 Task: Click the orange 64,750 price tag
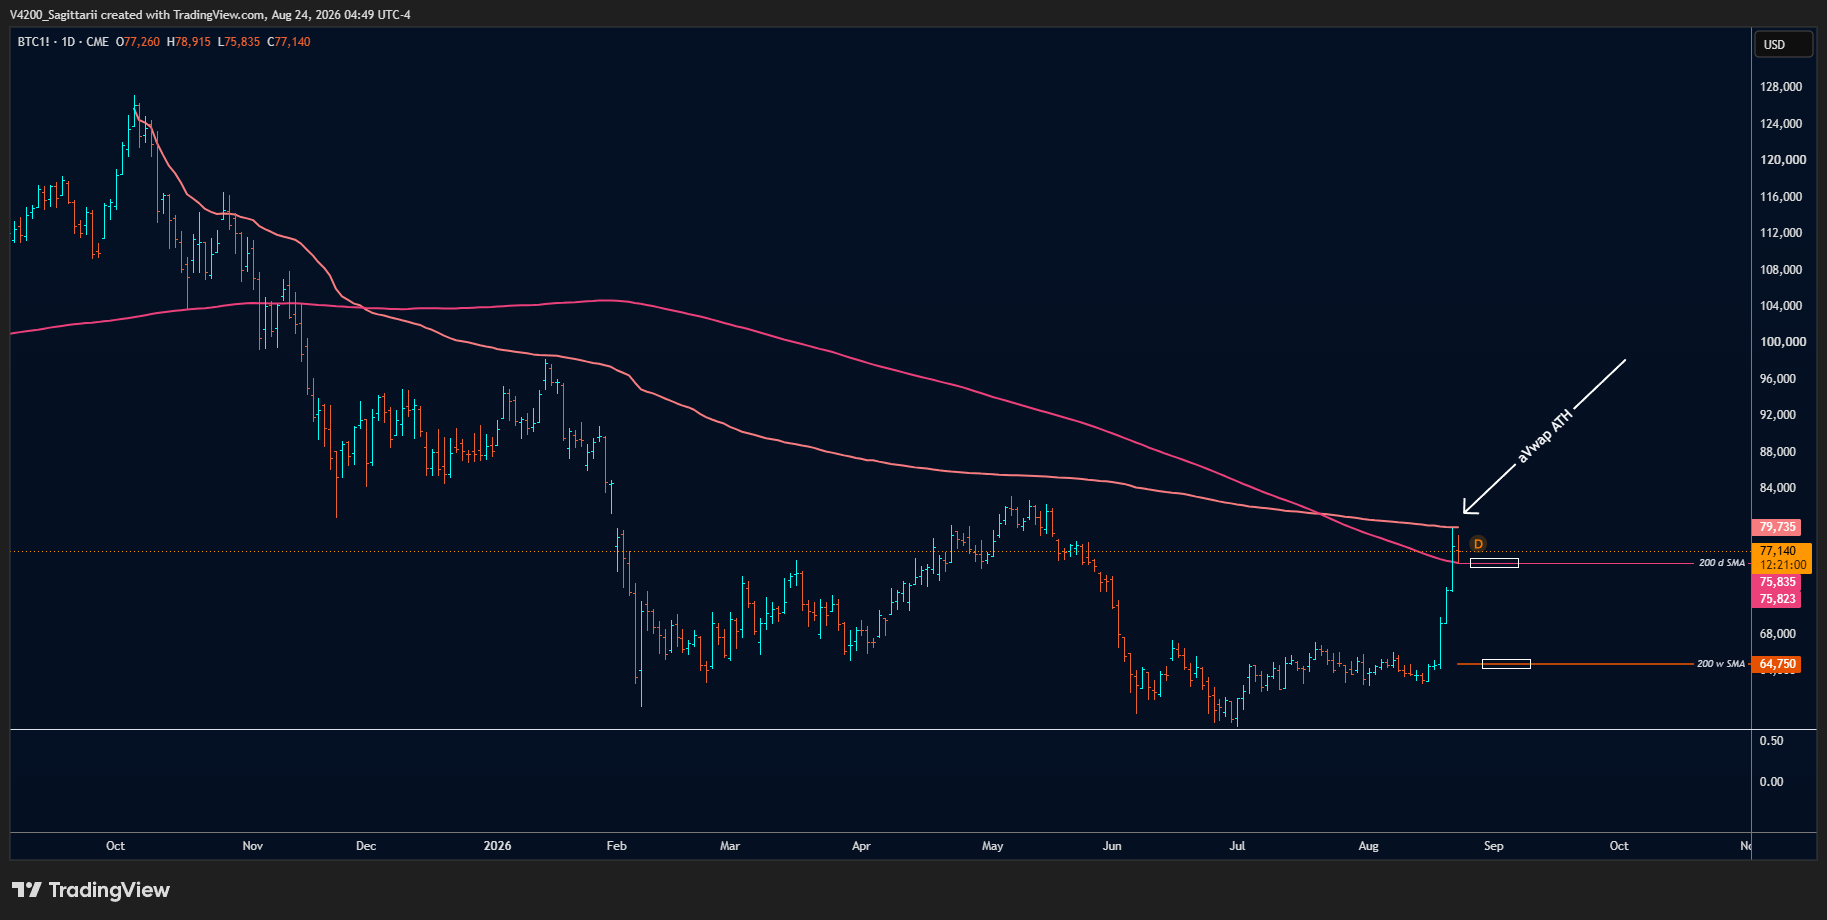pyautogui.click(x=1777, y=664)
